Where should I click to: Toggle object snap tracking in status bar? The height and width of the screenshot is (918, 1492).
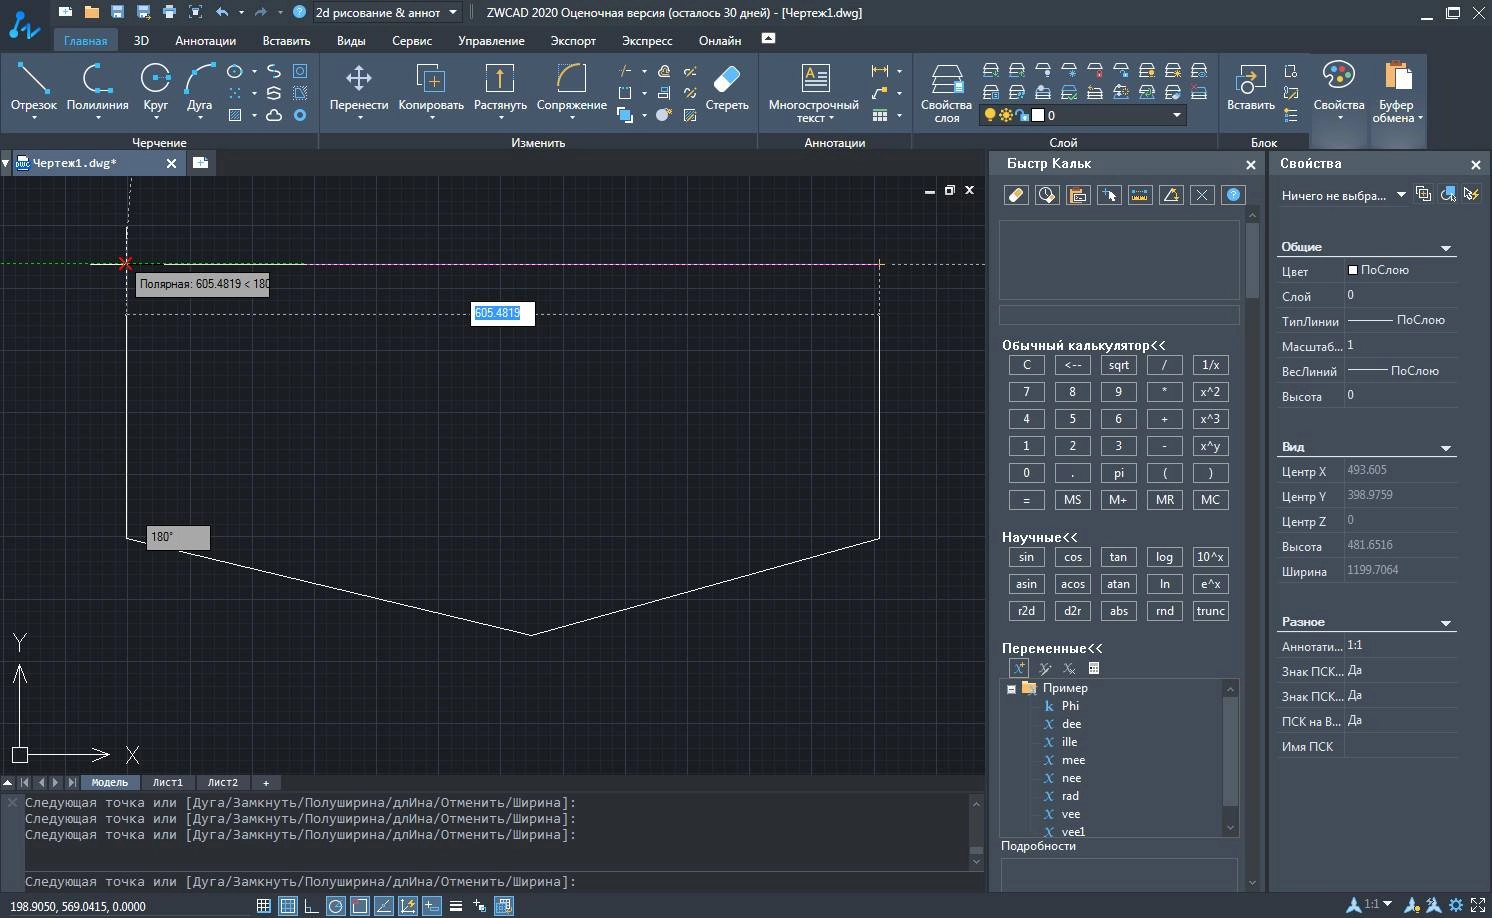click(384, 906)
